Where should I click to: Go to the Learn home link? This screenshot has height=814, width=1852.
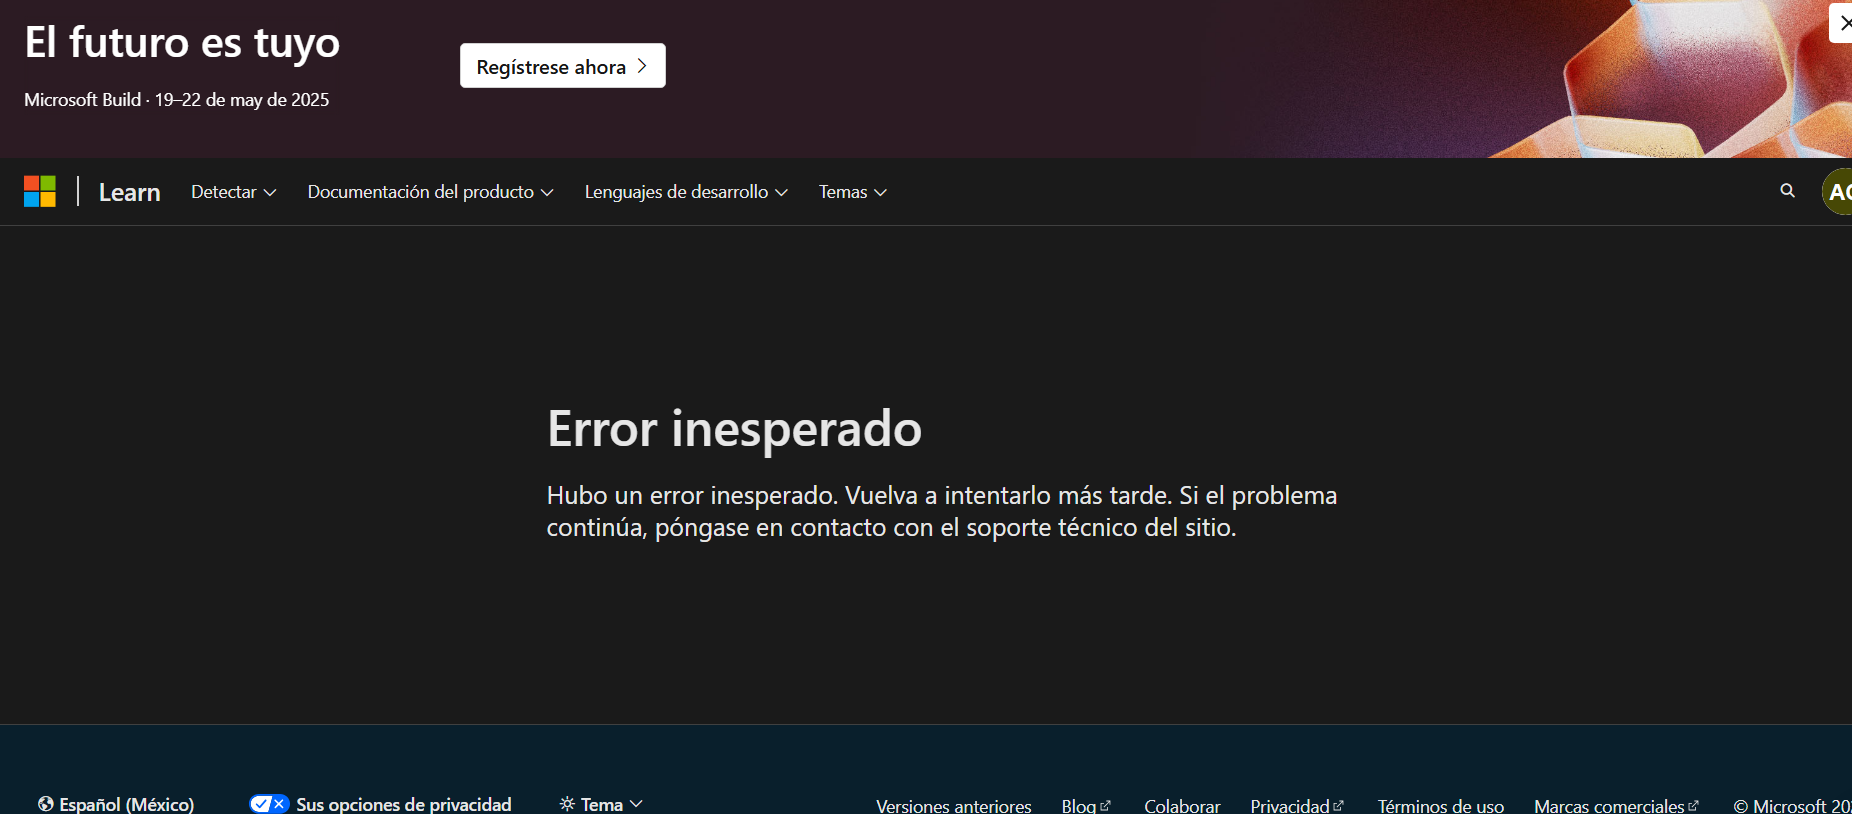pos(130,192)
